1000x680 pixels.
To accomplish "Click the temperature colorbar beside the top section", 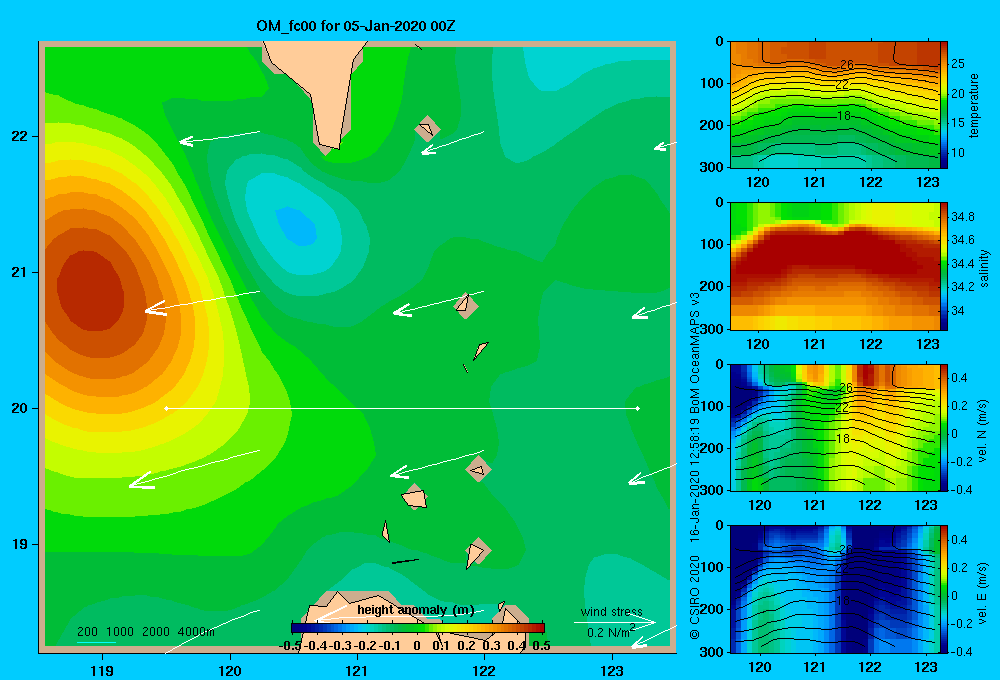I will pos(944,105).
